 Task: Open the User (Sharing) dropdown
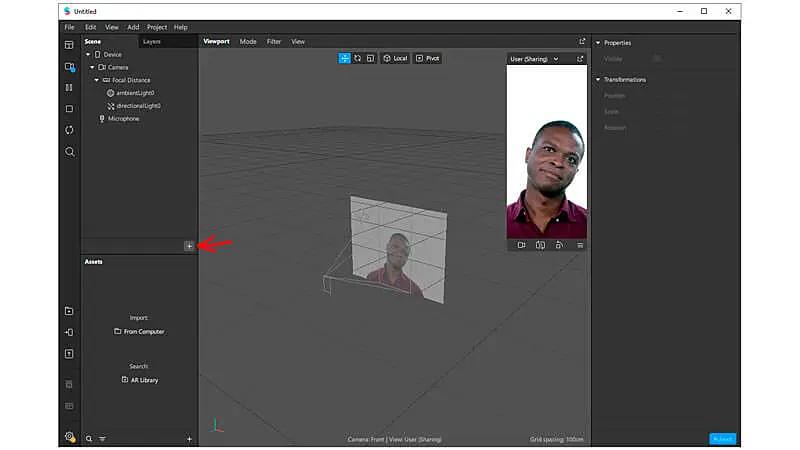(536, 59)
